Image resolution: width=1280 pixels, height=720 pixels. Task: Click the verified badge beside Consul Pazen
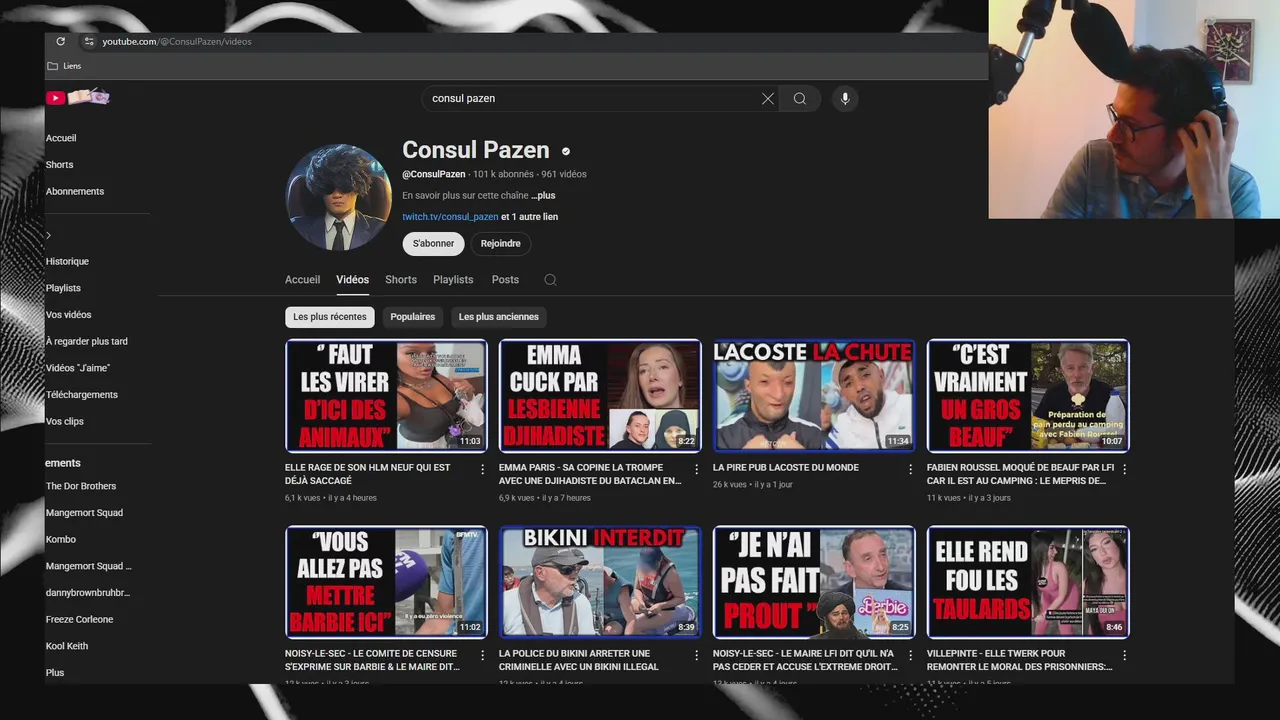click(x=566, y=151)
